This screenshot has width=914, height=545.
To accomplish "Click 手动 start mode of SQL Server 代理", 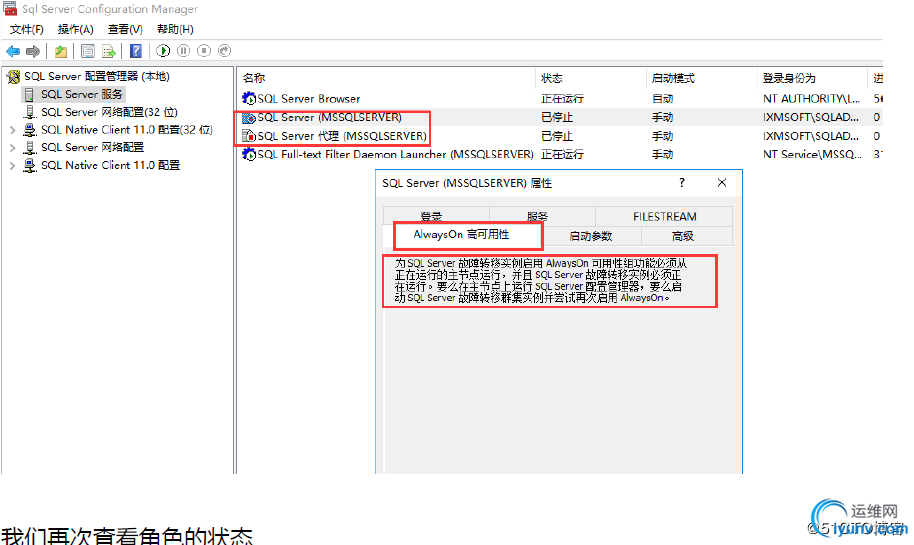I will (x=663, y=136).
